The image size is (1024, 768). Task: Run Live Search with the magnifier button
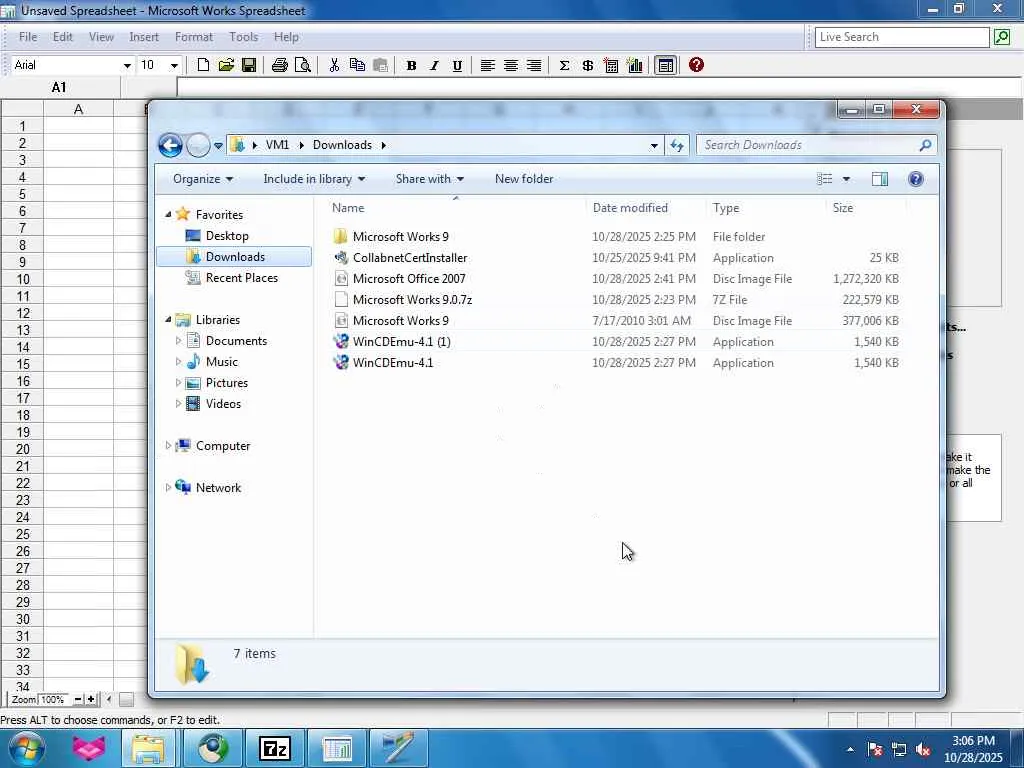click(1002, 37)
